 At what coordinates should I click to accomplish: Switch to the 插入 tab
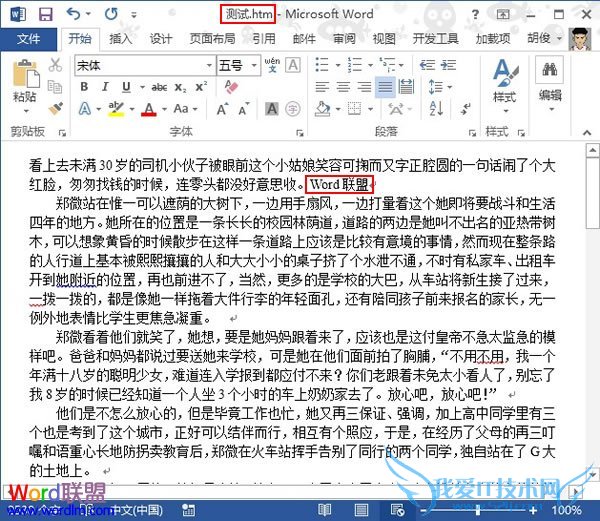[120, 39]
